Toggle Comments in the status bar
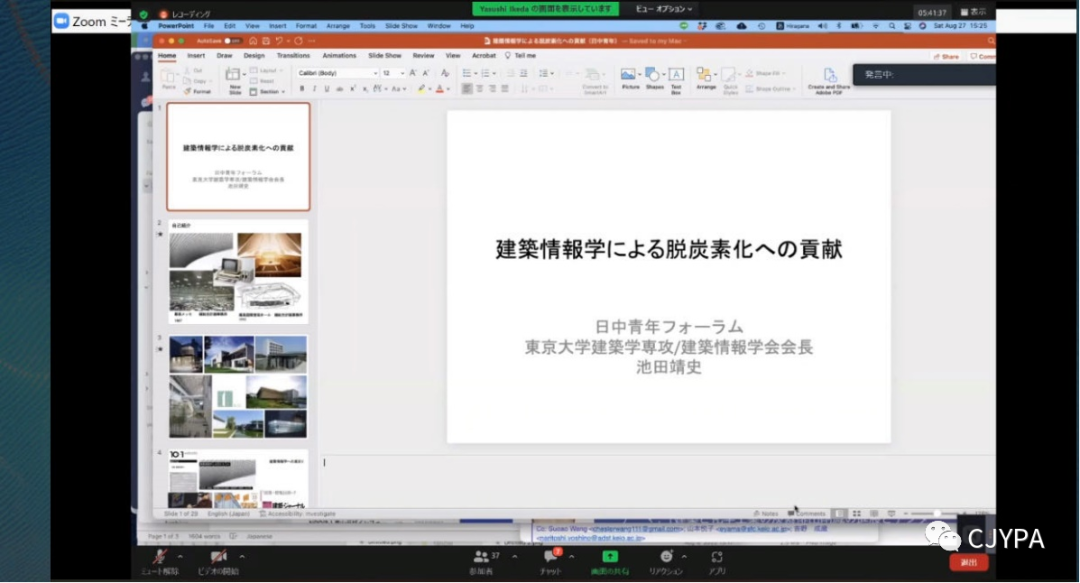 (807, 514)
